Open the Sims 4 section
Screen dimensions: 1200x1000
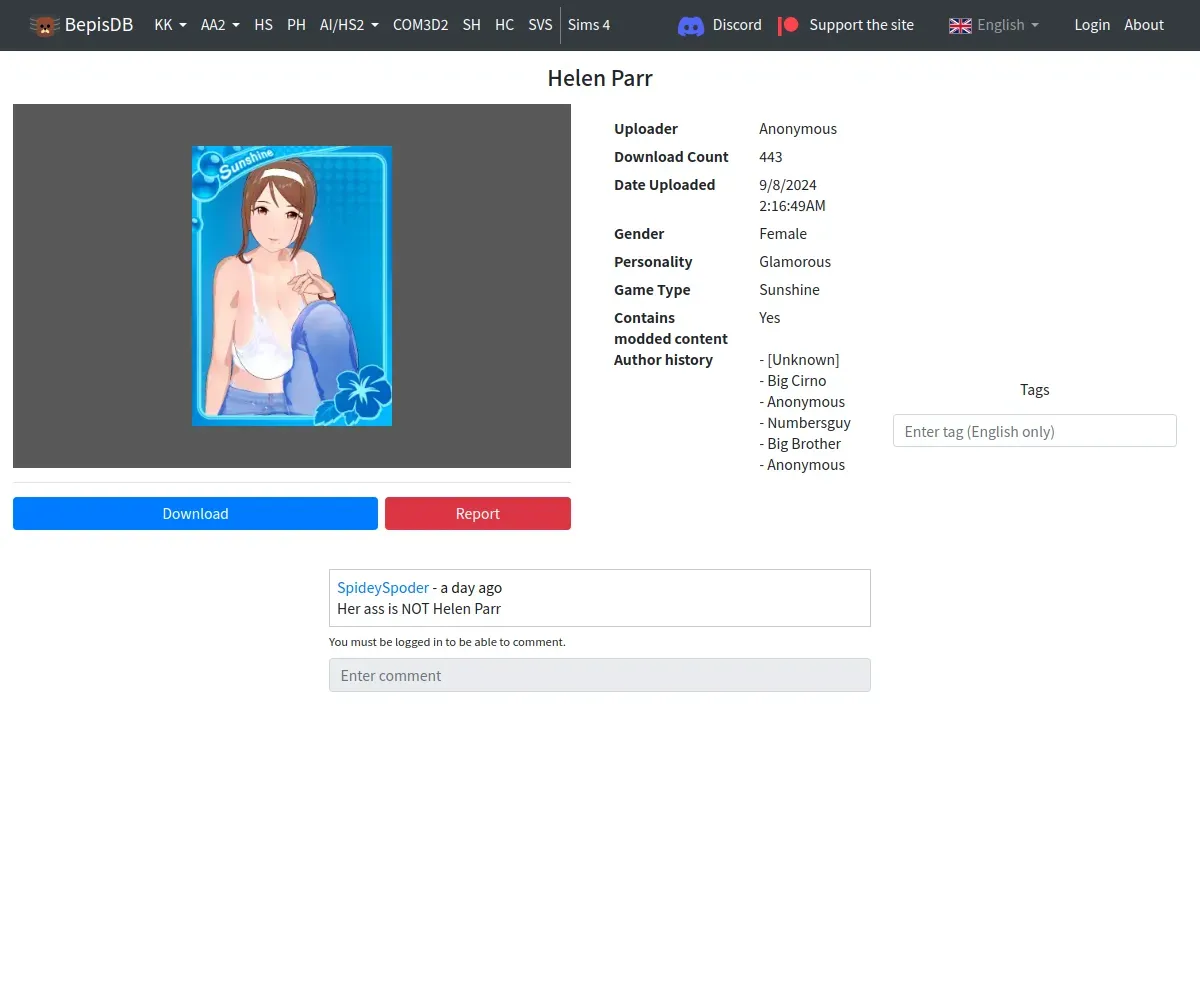pyautogui.click(x=589, y=25)
